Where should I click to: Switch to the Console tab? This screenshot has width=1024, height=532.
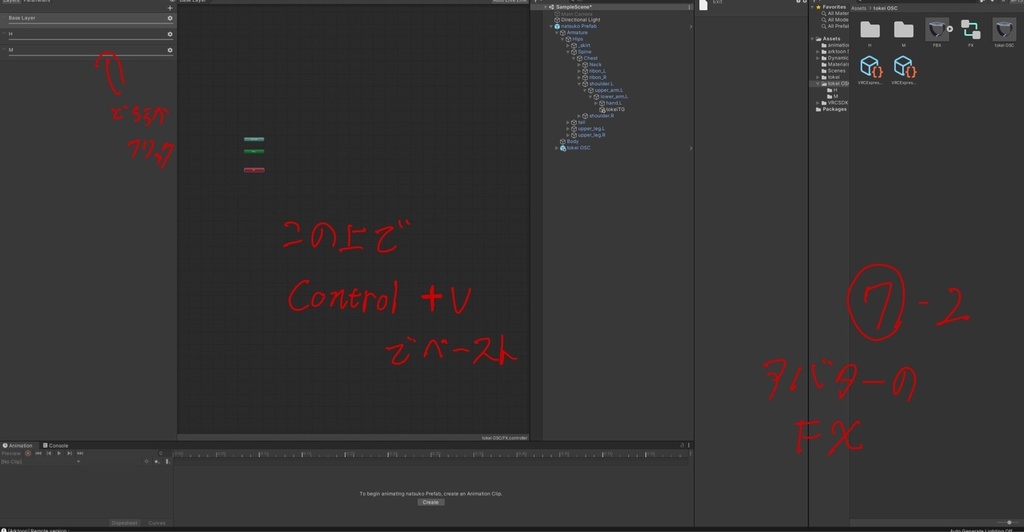pyautogui.click(x=56, y=446)
